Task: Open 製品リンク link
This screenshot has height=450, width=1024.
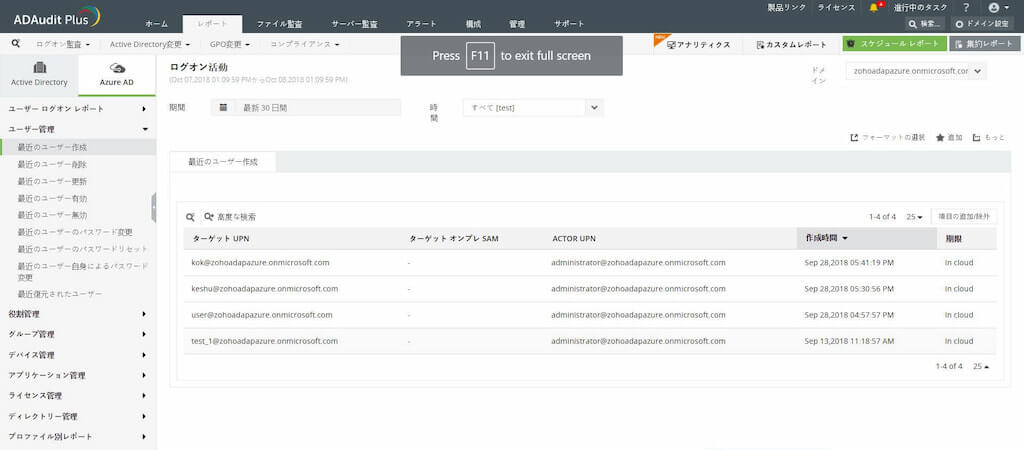Action: click(786, 7)
